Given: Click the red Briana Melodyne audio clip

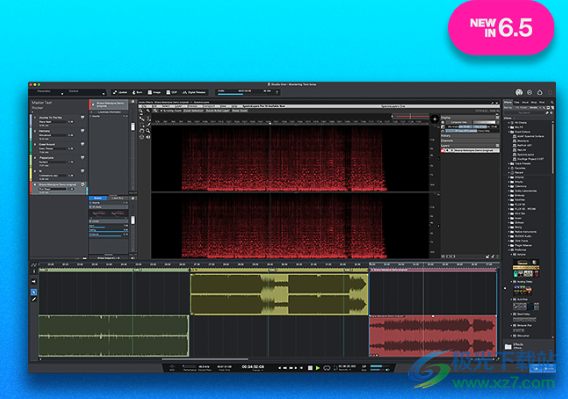Looking at the screenshot, I should (x=433, y=336).
